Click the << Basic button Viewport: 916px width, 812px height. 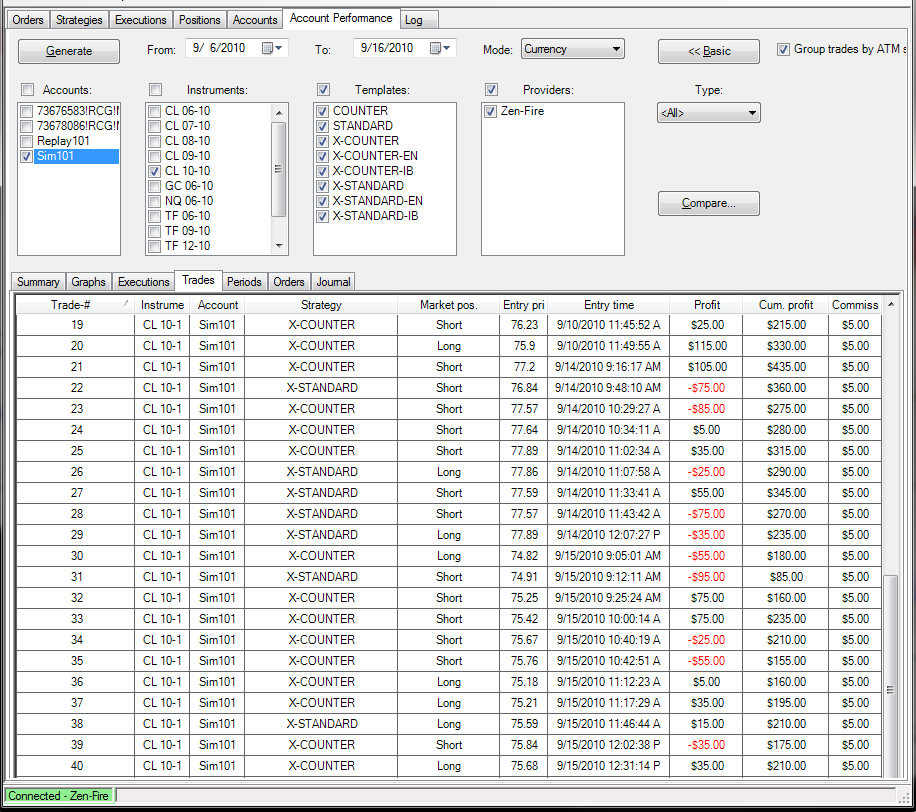pos(708,51)
